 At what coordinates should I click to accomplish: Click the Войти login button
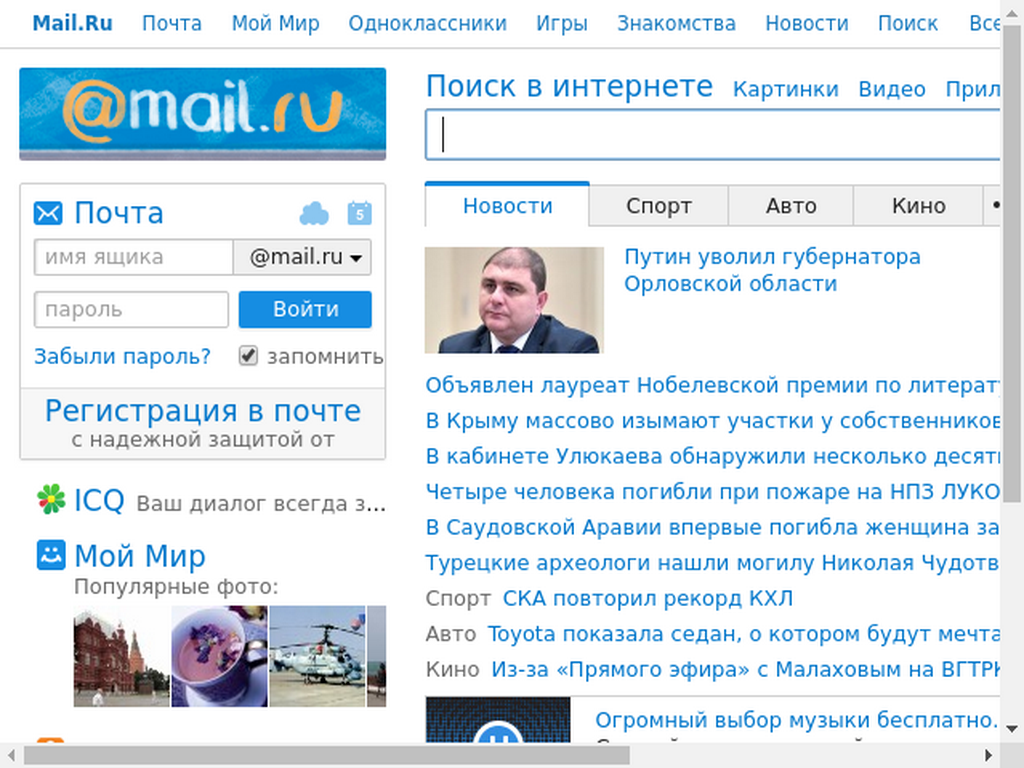pyautogui.click(x=305, y=310)
